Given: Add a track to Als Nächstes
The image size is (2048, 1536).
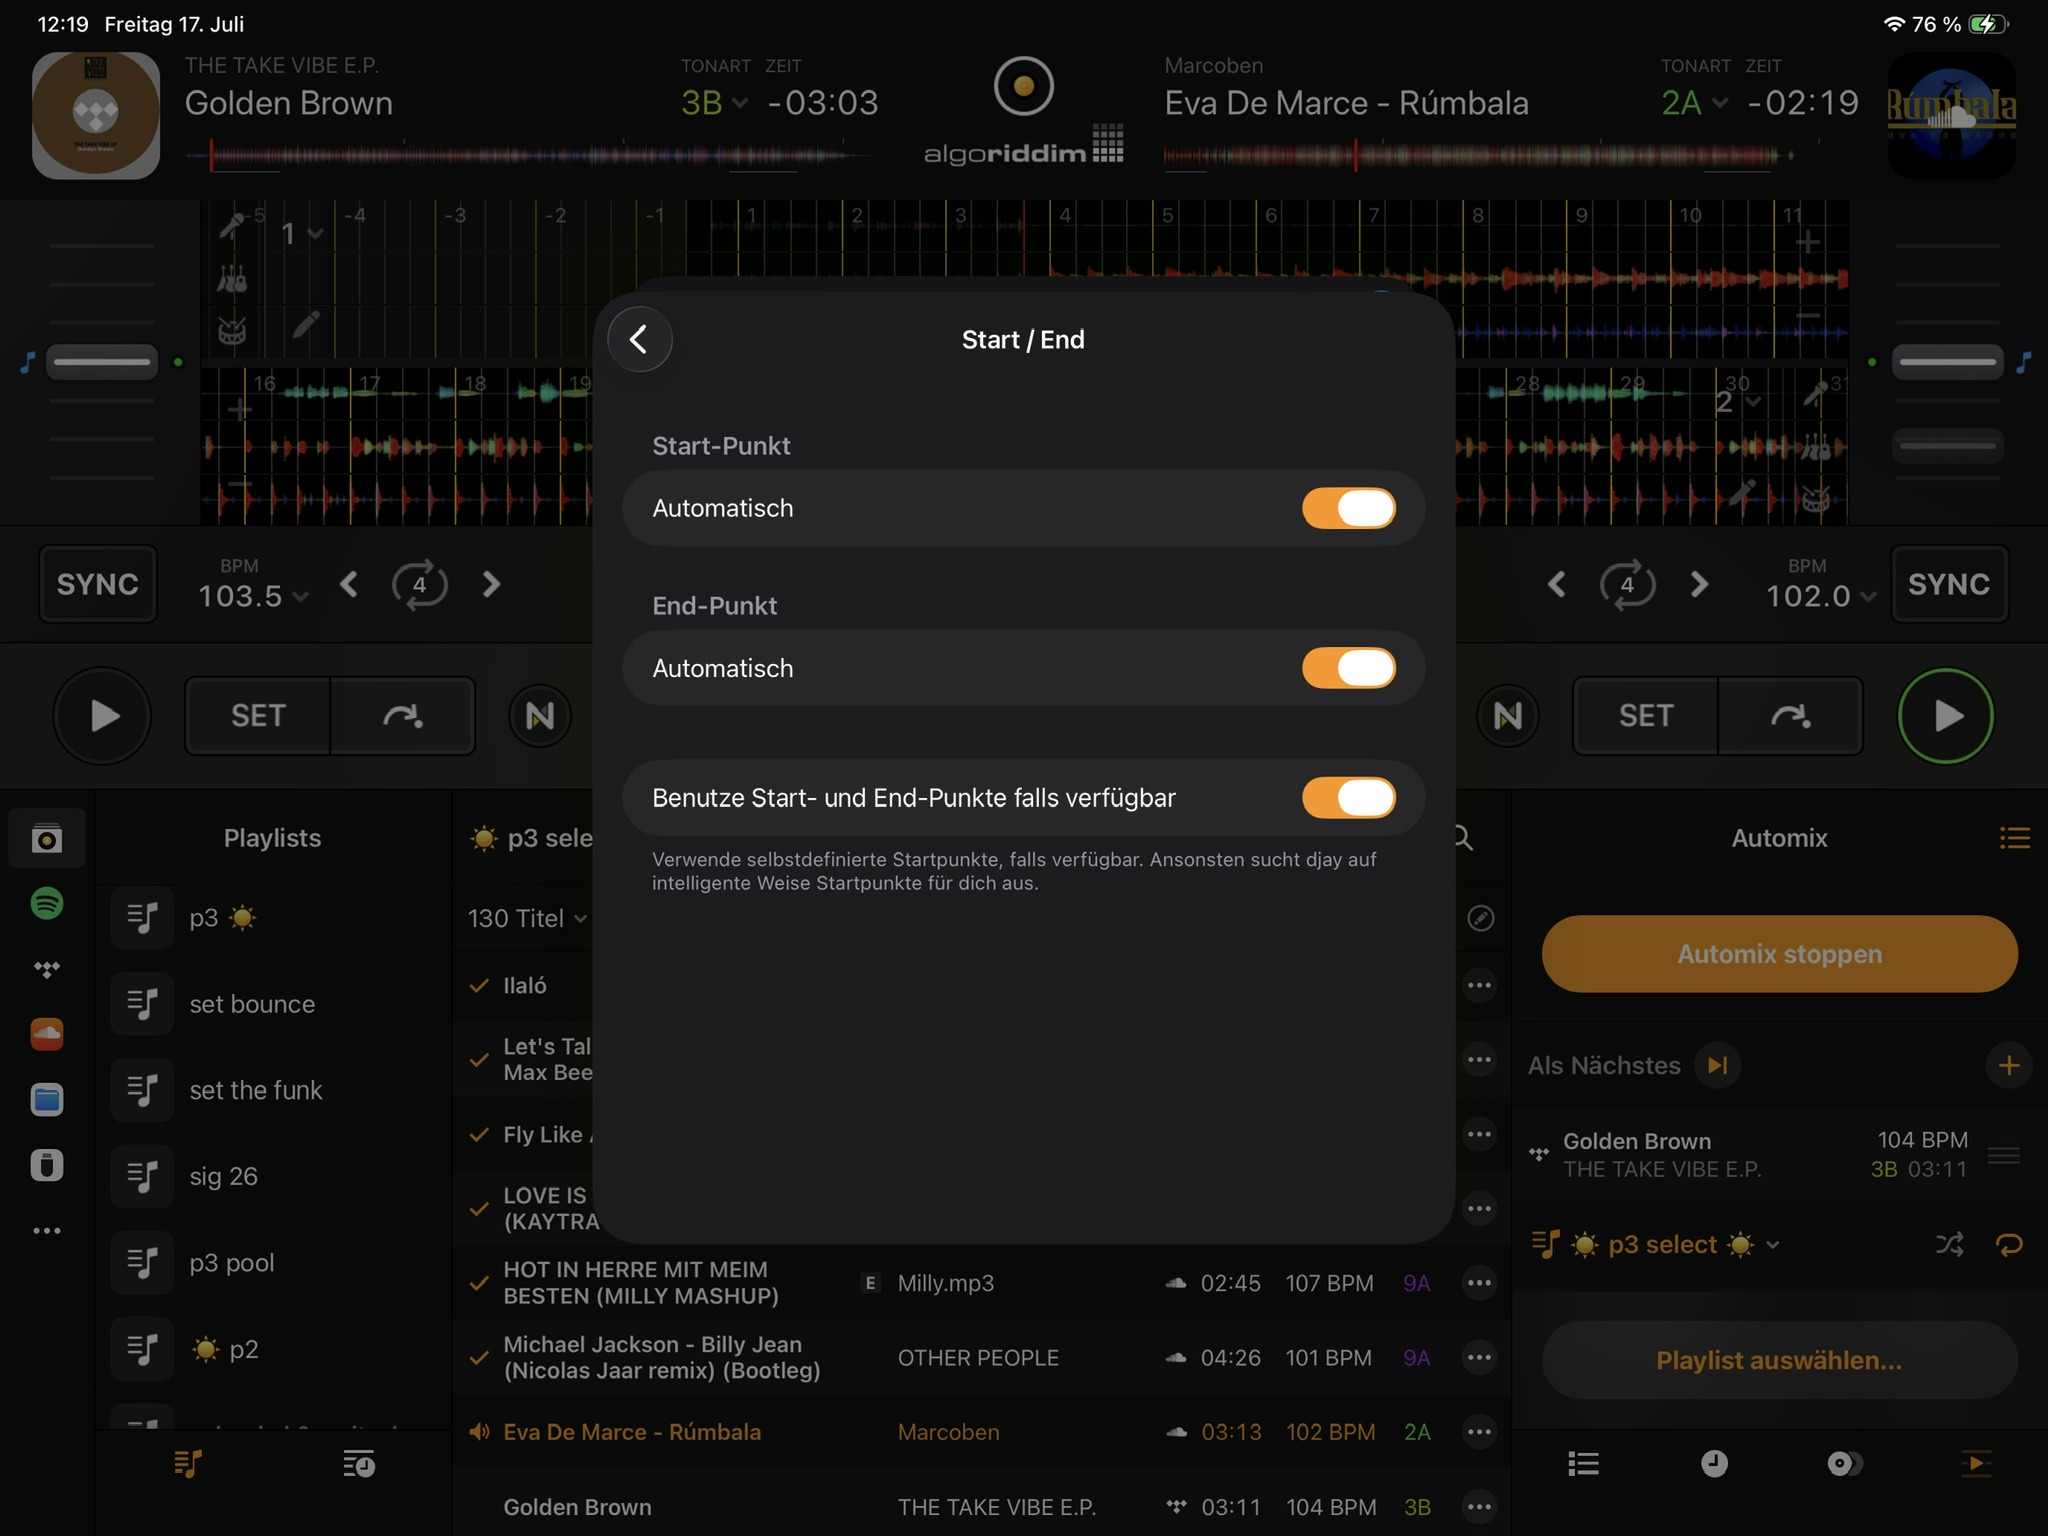Looking at the screenshot, I should click(x=2008, y=1065).
